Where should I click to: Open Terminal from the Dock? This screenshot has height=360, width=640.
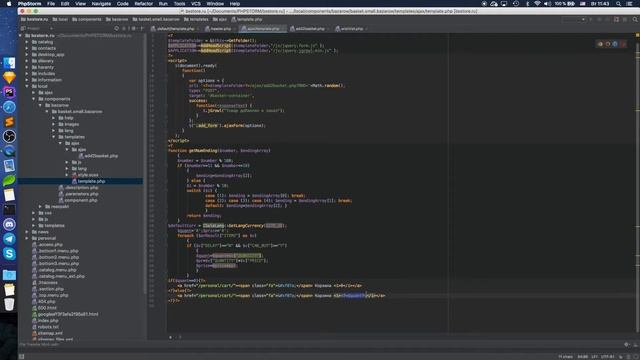(x=9, y=210)
